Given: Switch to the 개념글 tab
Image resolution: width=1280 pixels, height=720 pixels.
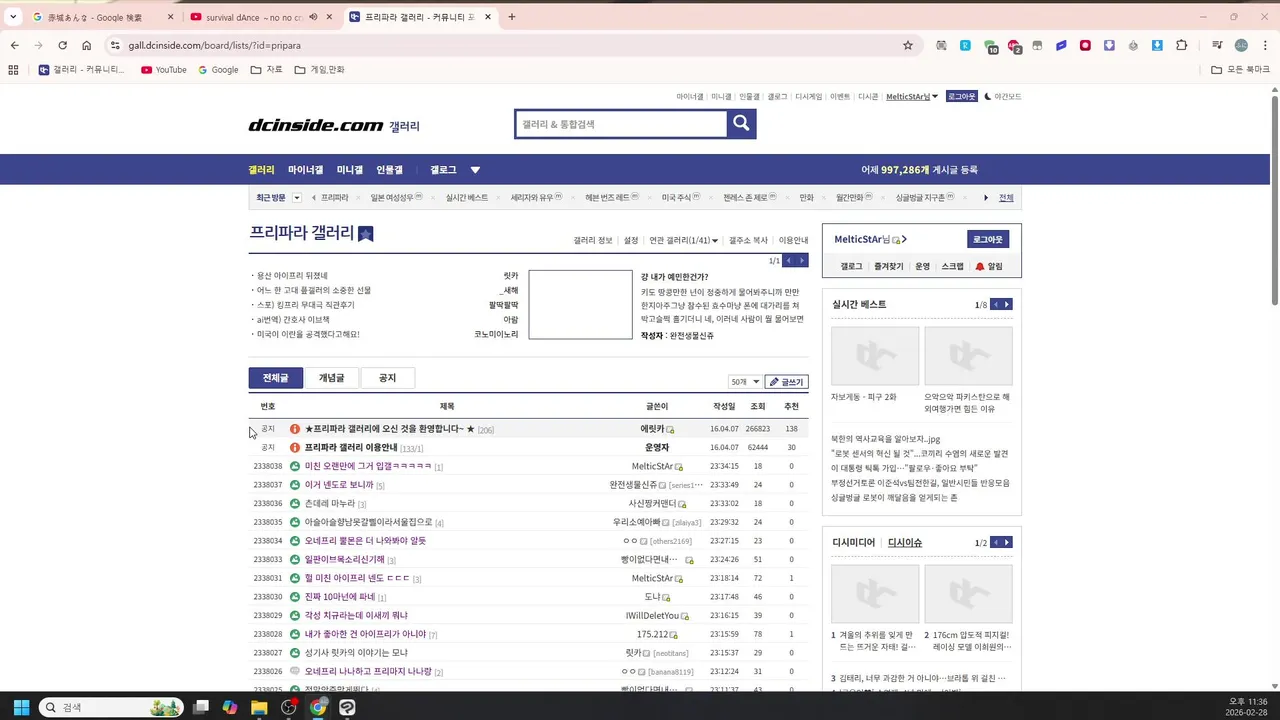Looking at the screenshot, I should 331,378.
